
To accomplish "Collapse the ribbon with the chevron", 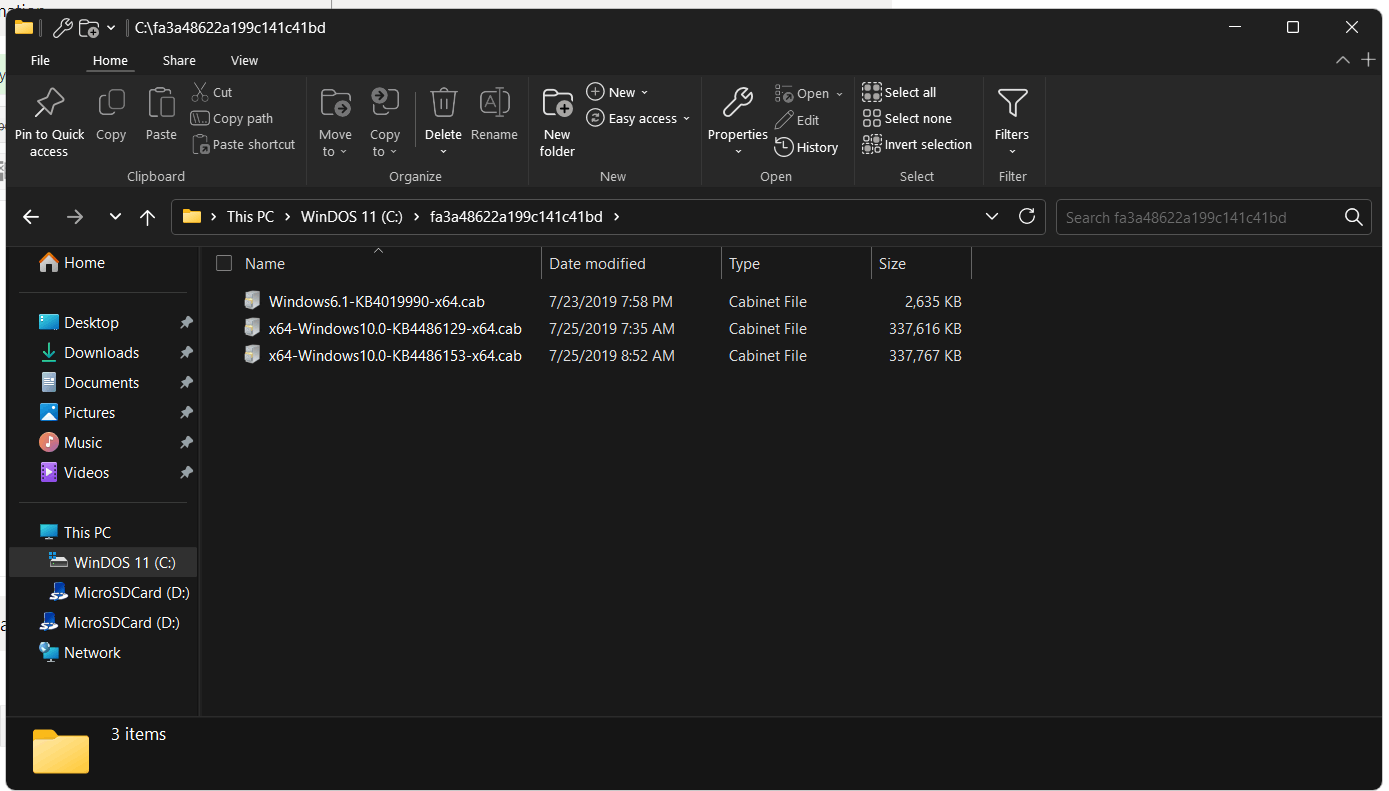I will [x=1343, y=60].
